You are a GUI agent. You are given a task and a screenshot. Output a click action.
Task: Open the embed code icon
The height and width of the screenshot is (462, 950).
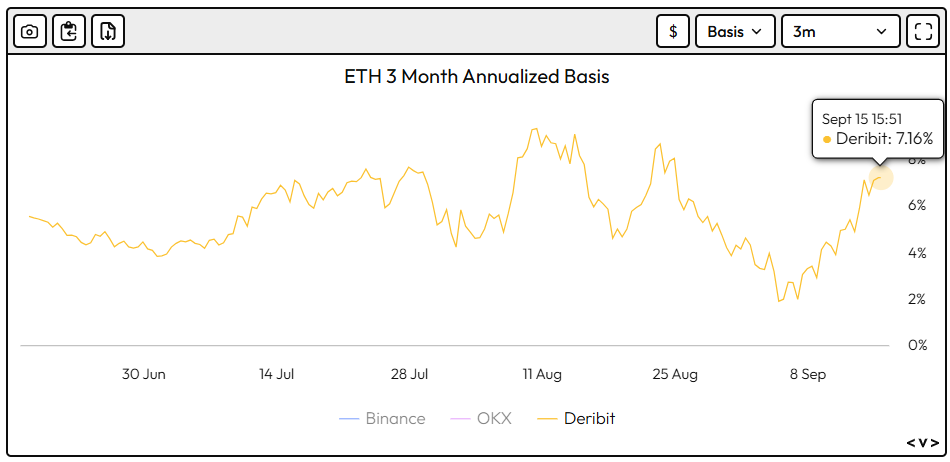922,442
